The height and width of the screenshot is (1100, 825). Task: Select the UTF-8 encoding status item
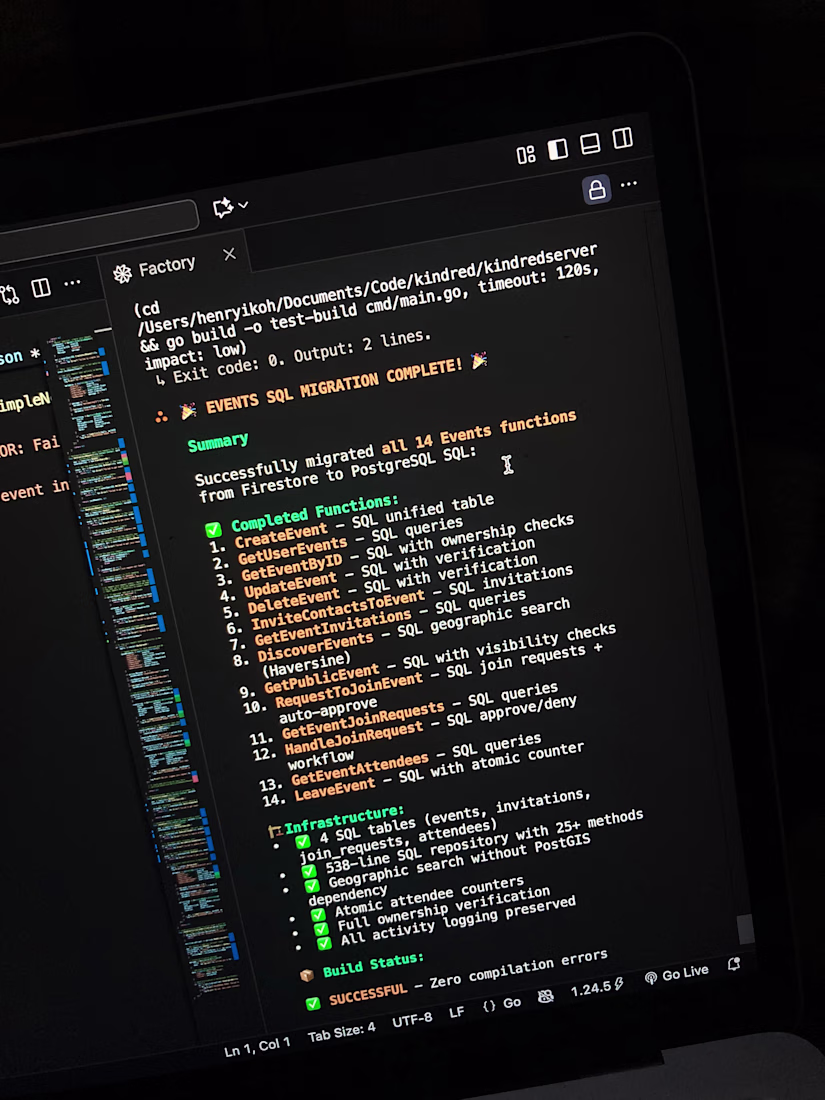[x=412, y=1021]
